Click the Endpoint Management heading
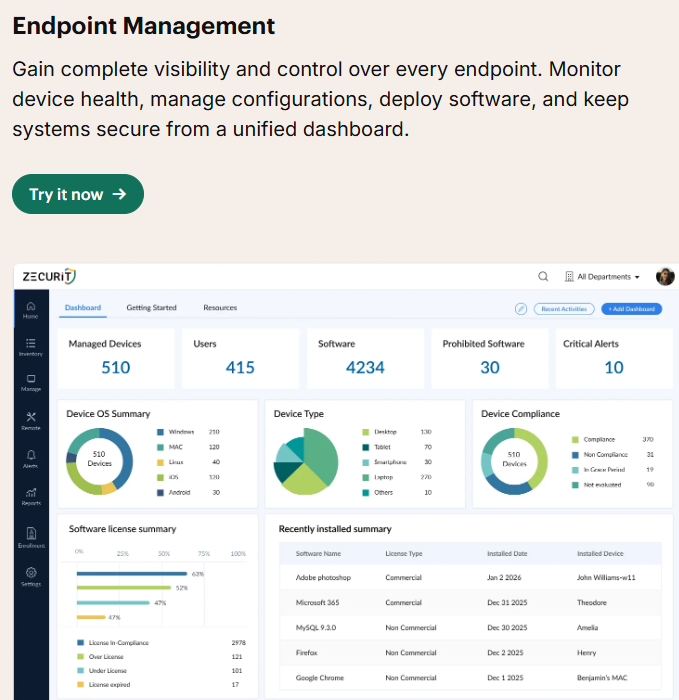 pos(143,26)
